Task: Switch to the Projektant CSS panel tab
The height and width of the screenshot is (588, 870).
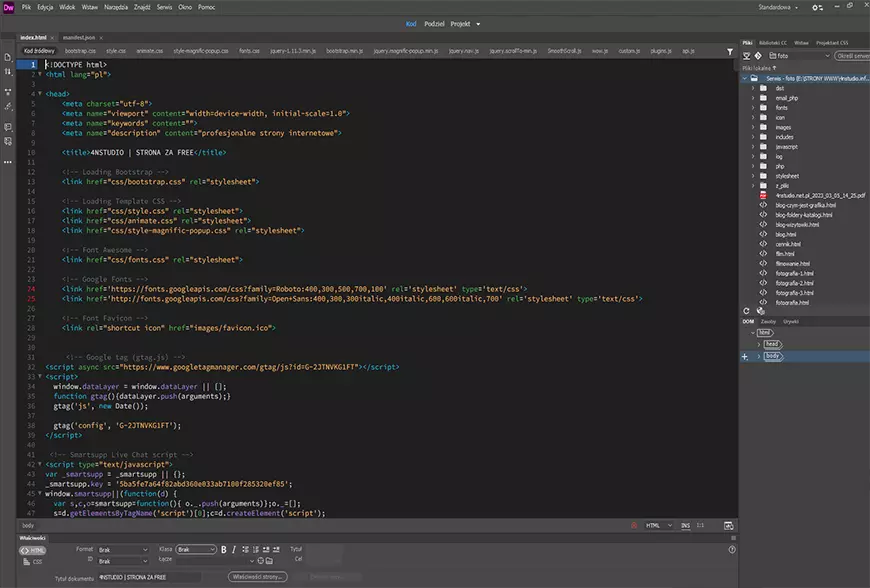Action: 832,43
